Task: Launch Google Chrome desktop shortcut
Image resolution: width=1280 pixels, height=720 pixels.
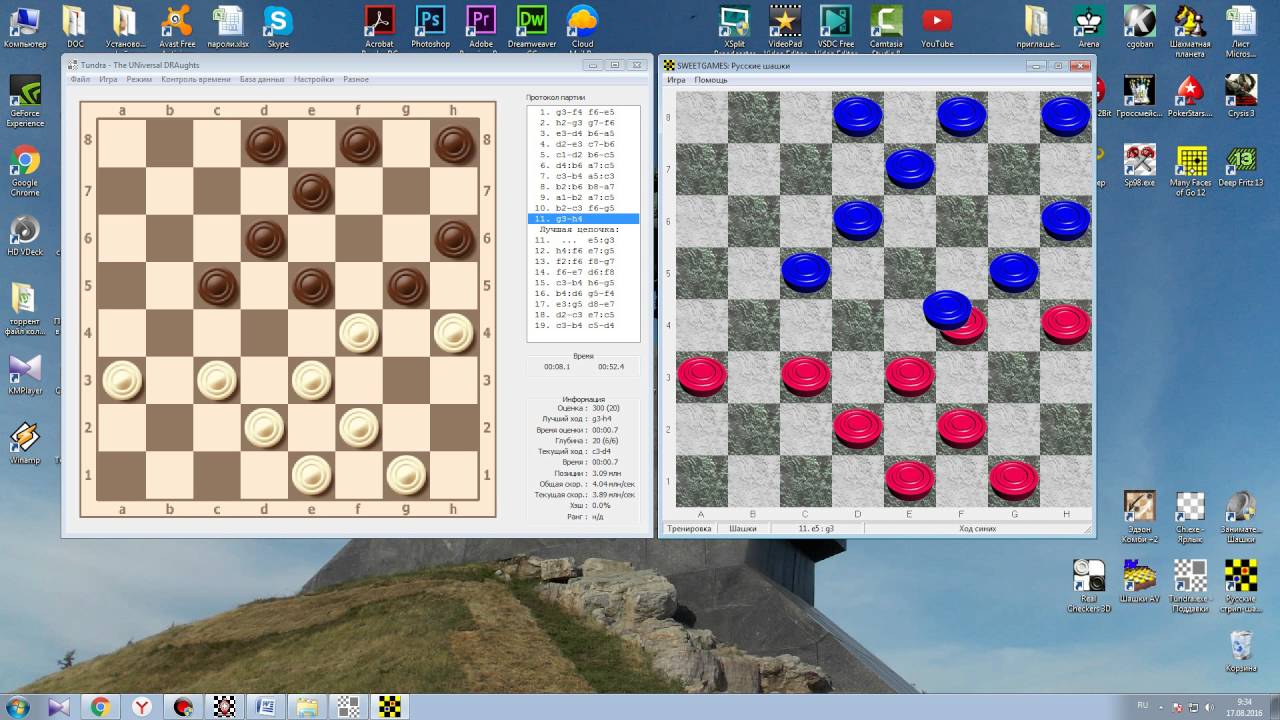Action: pyautogui.click(x=25, y=170)
